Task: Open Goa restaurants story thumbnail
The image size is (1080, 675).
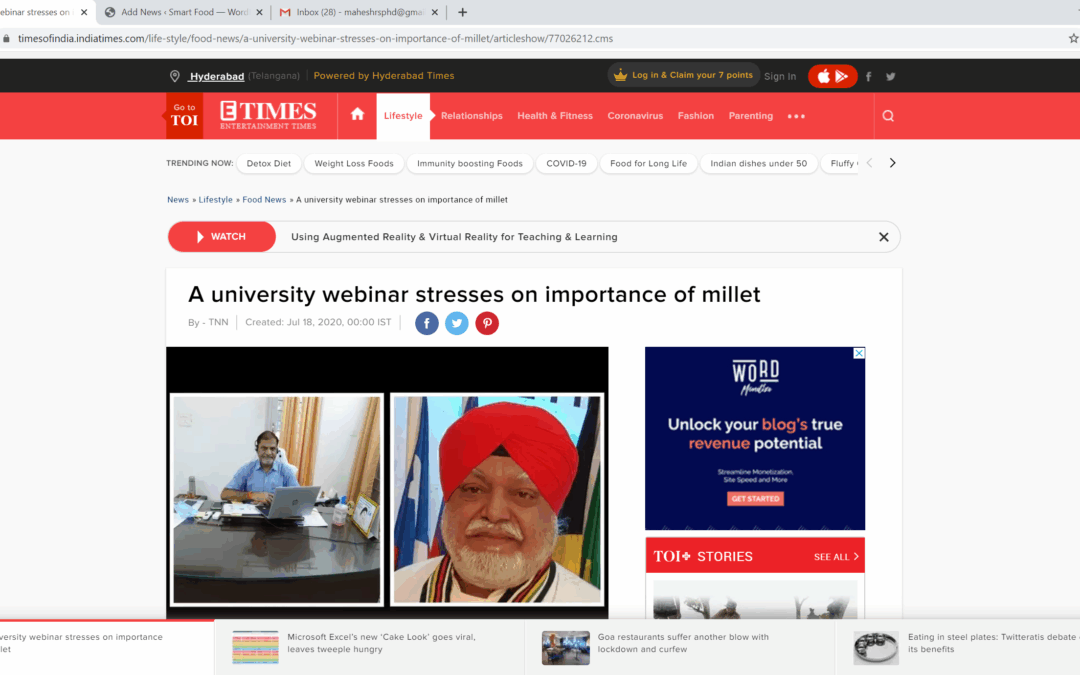Action: click(566, 647)
